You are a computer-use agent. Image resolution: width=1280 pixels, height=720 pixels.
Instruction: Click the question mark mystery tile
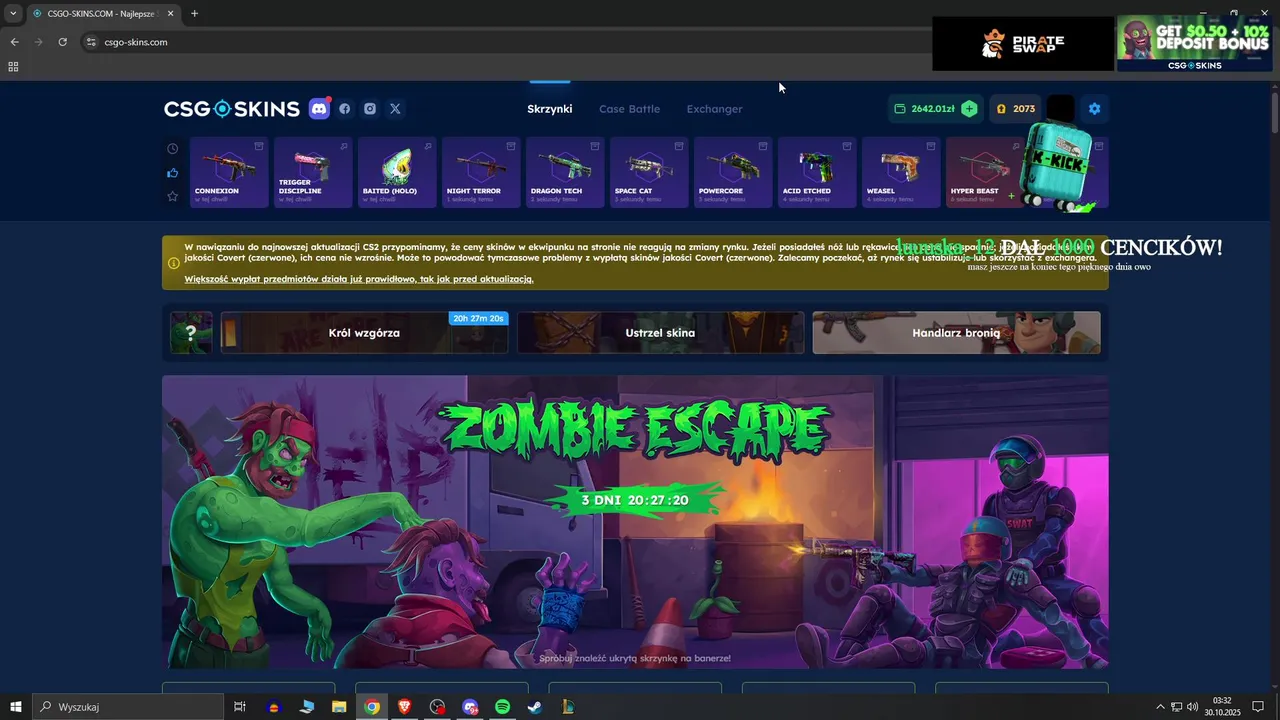pyautogui.click(x=190, y=333)
